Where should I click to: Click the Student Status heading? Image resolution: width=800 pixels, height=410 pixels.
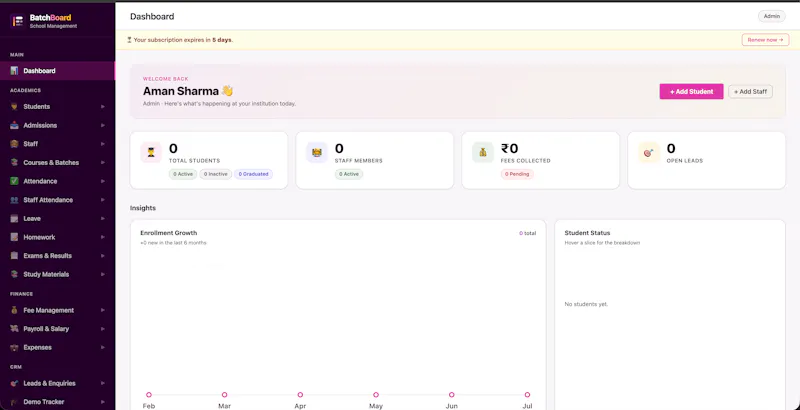(587, 233)
